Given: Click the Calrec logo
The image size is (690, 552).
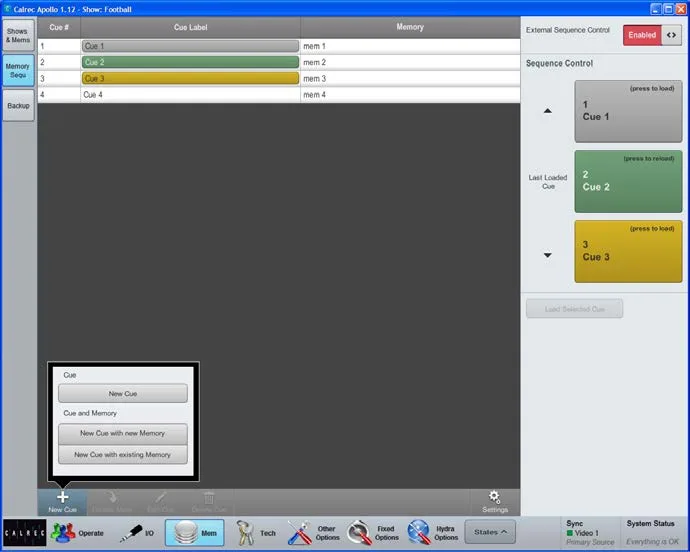Looking at the screenshot, I should click(x=25, y=533).
